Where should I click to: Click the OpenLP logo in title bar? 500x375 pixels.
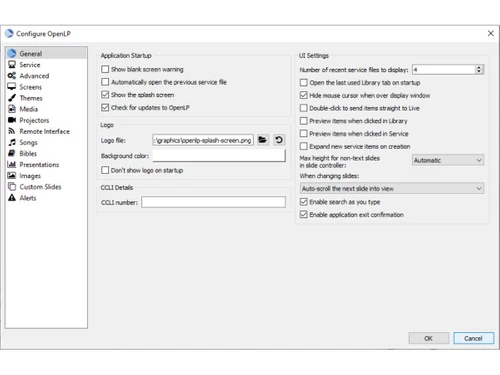pos(9,33)
